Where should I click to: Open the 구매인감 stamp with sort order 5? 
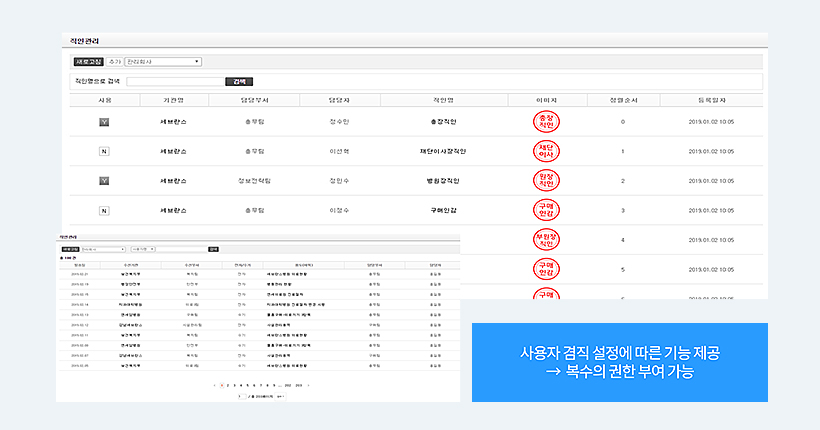tap(546, 269)
